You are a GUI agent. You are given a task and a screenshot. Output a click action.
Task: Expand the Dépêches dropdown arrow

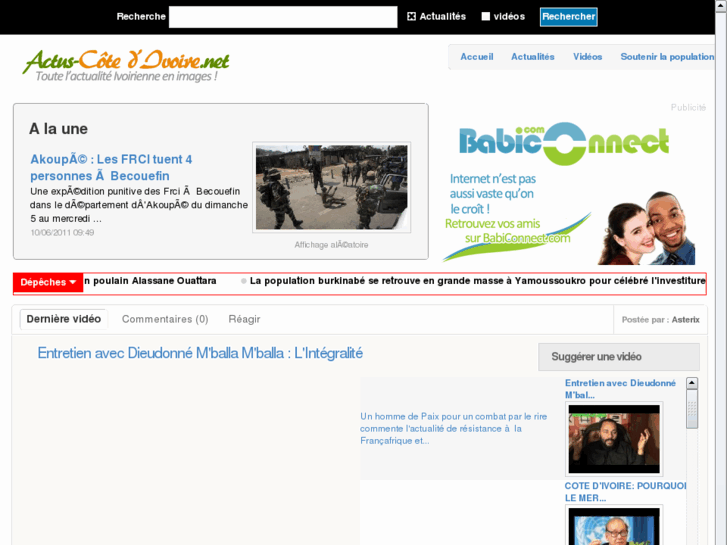tap(73, 282)
